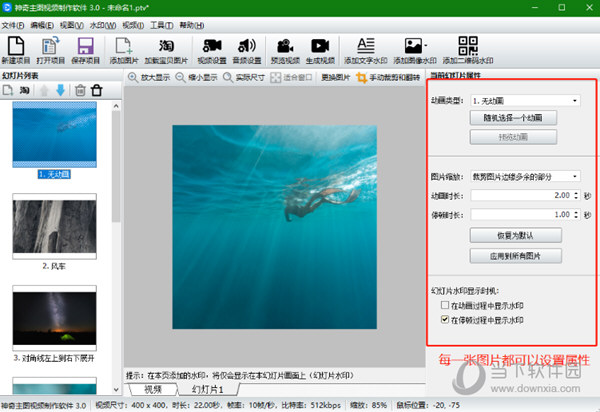Click 预览视频 preview video icon
Image resolution: width=600 pixels, height=412 pixels.
point(285,50)
